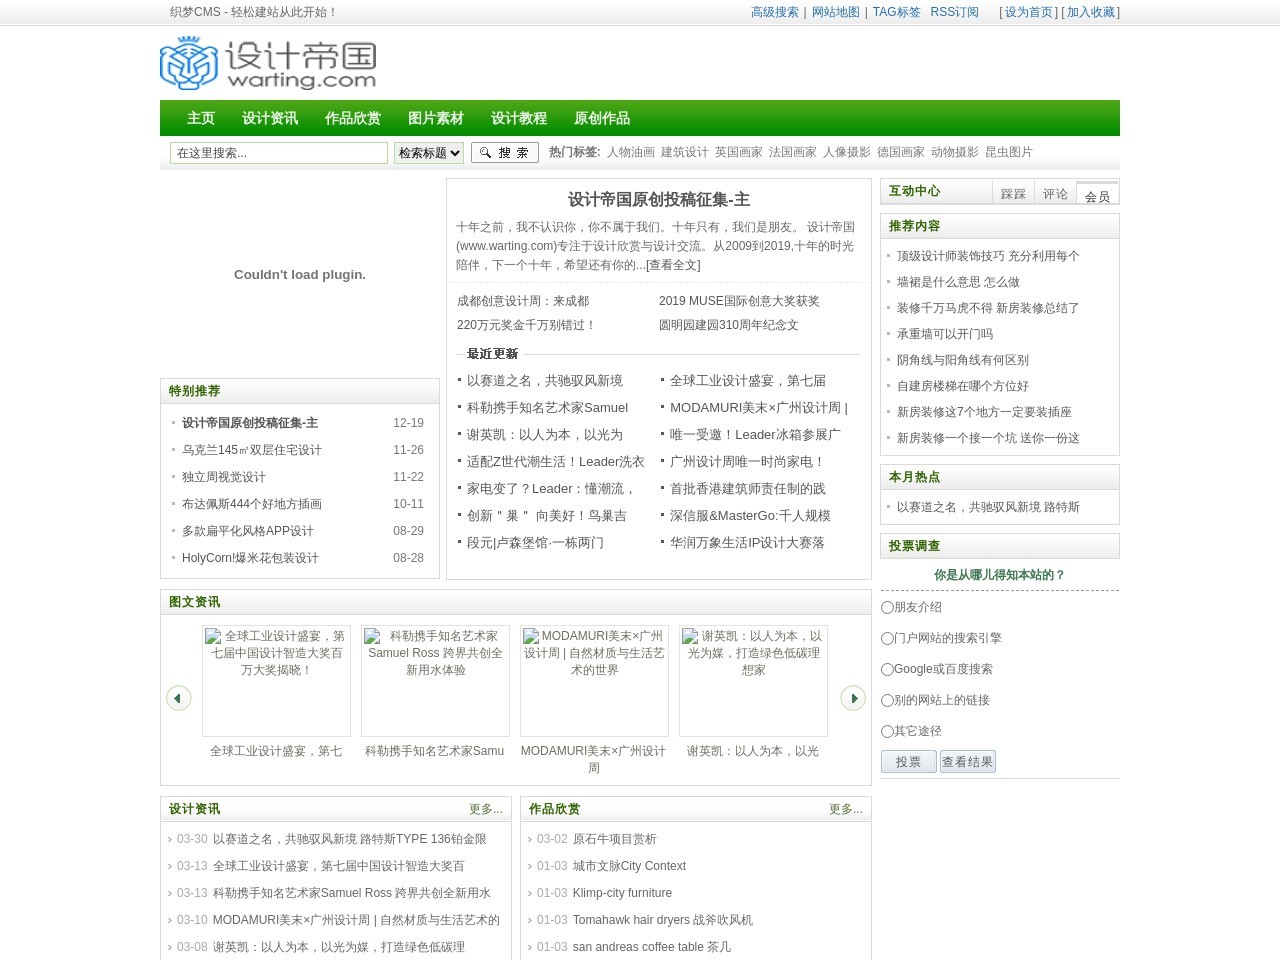Image resolution: width=1280 pixels, height=960 pixels.
Task: Submit the poll with 投票 button
Action: coord(908,761)
